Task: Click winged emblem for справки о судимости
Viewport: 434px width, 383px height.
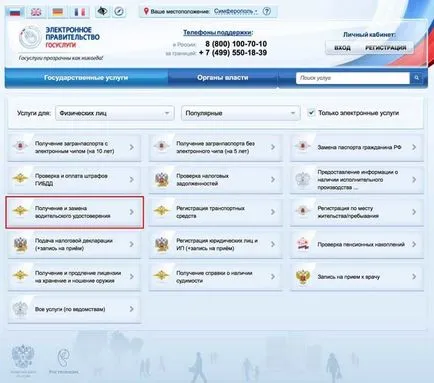Action: click(x=161, y=276)
